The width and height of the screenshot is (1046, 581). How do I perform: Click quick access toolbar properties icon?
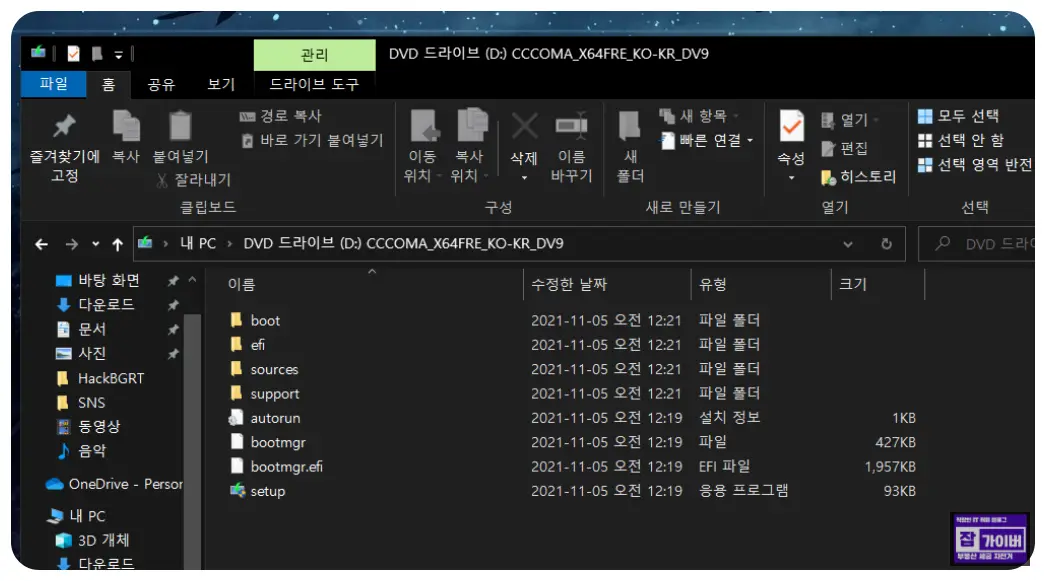click(73, 53)
